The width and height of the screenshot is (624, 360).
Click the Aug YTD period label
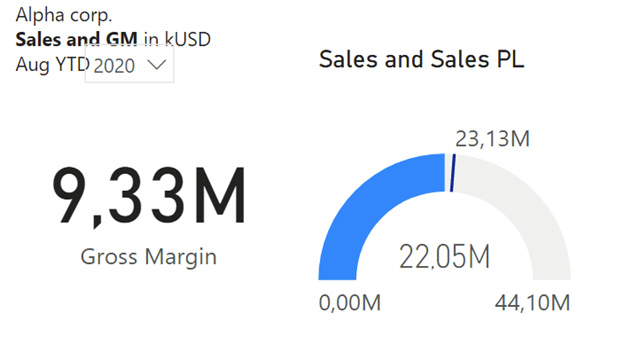[x=52, y=64]
